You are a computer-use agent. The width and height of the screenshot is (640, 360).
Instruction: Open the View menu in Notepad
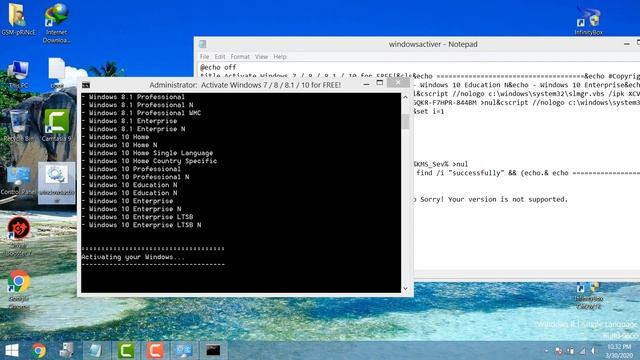261,57
